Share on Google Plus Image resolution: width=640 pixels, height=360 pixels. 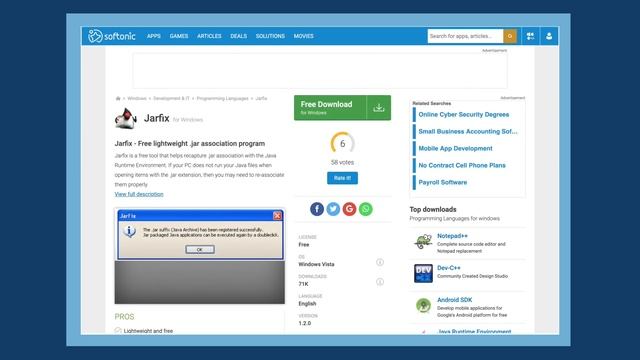tap(349, 209)
